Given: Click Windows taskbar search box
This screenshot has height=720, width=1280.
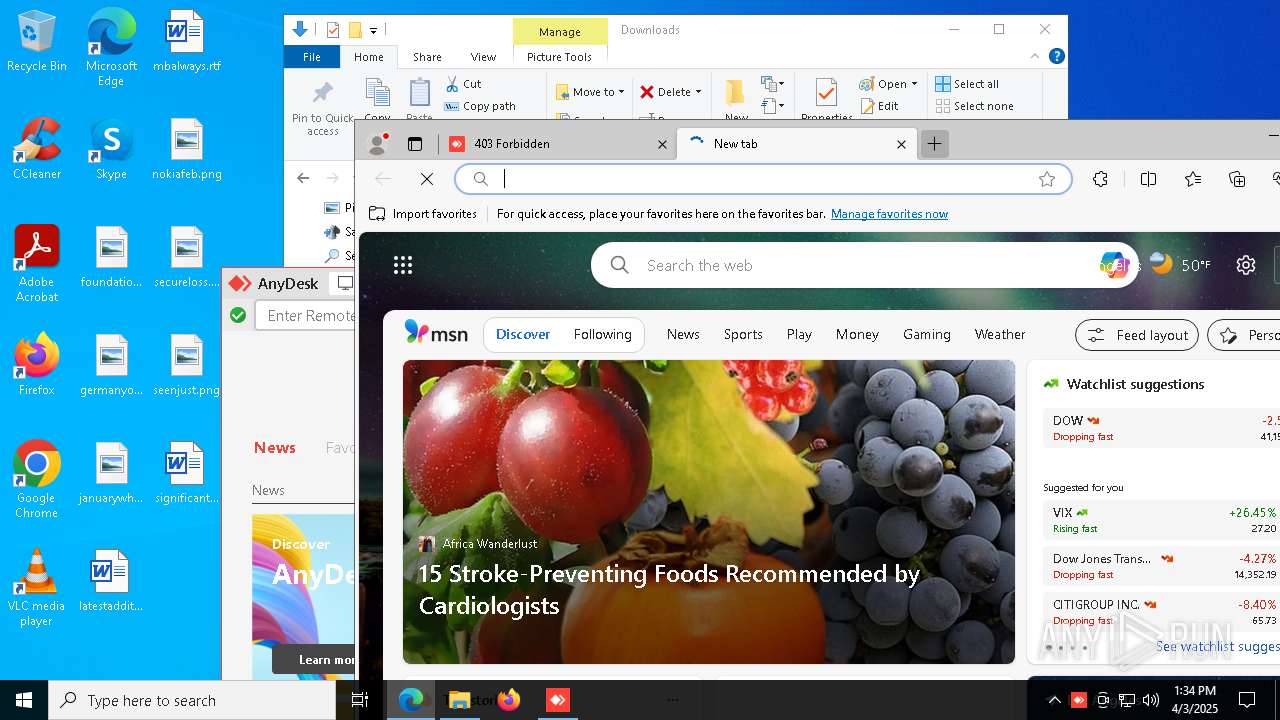Looking at the screenshot, I should coord(192,700).
